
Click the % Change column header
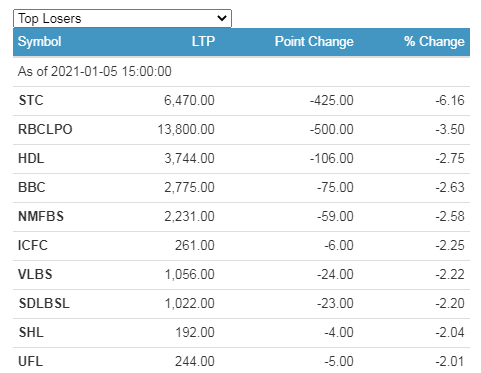point(434,42)
